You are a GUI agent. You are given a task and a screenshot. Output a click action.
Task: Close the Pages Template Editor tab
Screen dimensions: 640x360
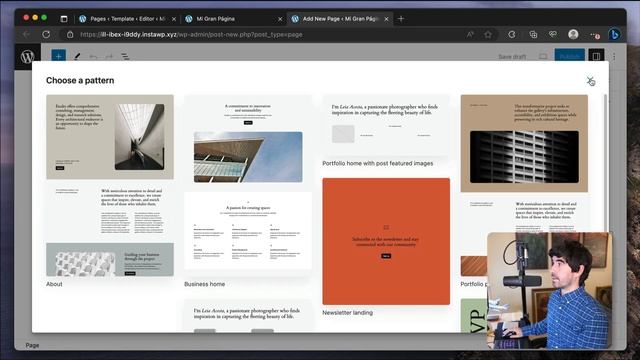[174, 19]
